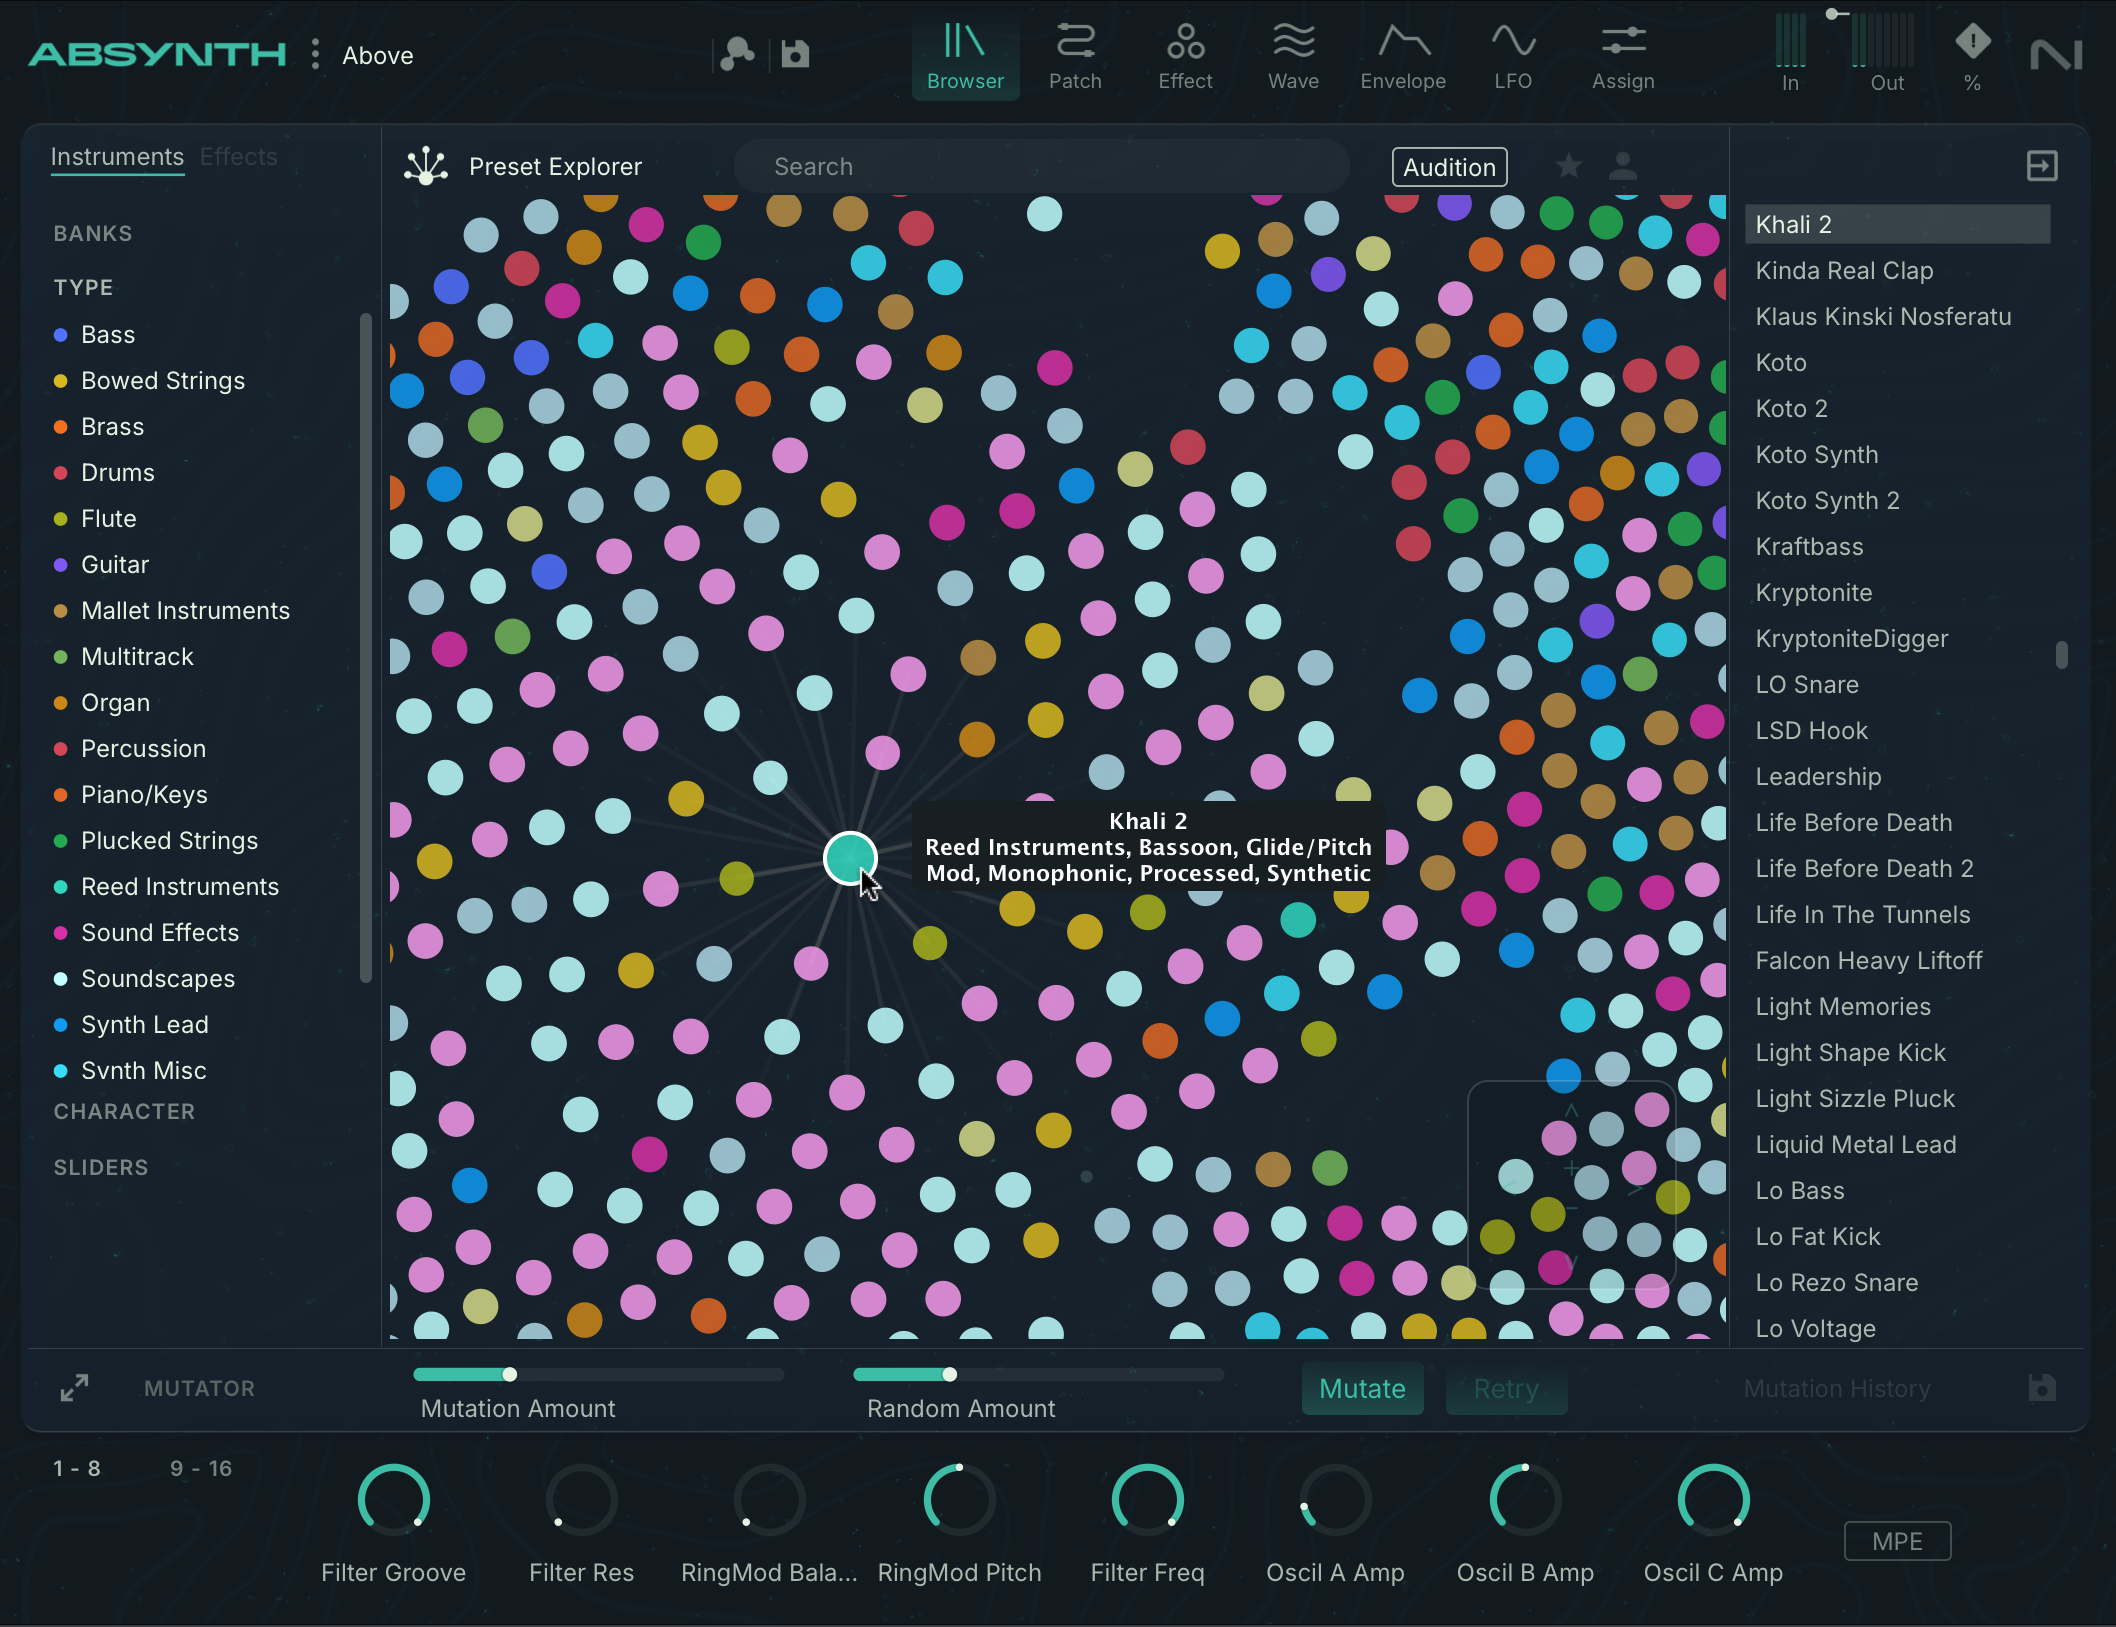Collapse the preset list with the exit arrow icon
2116x1627 pixels.
[2041, 166]
